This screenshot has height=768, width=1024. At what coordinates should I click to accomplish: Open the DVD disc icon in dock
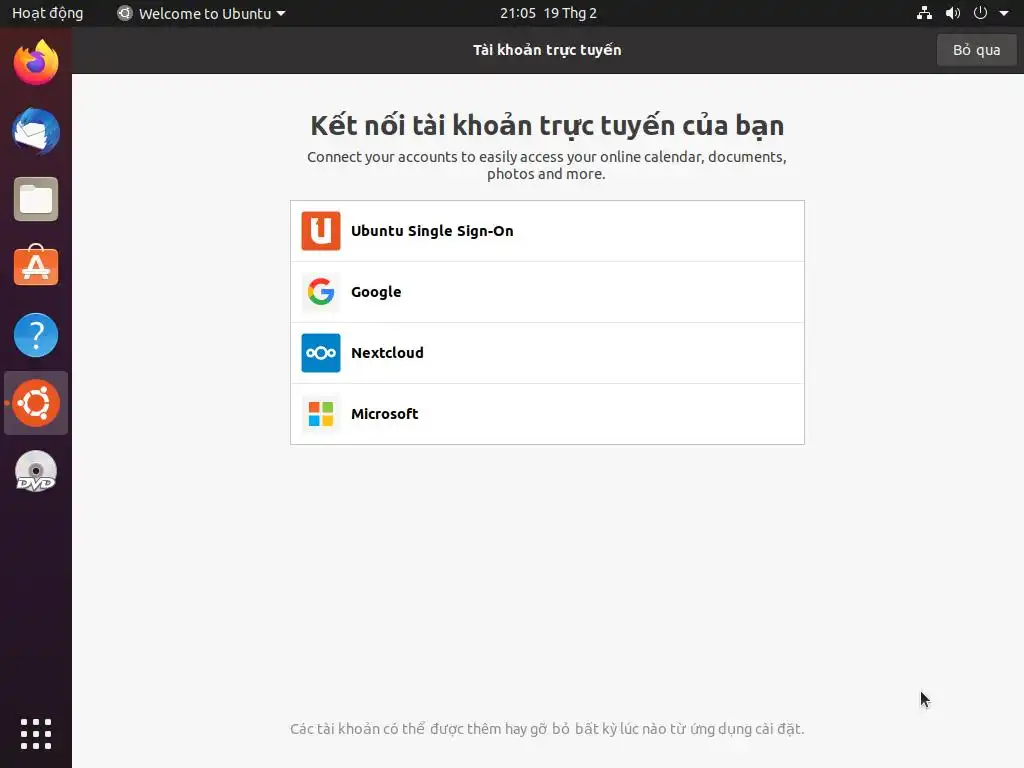coord(36,471)
